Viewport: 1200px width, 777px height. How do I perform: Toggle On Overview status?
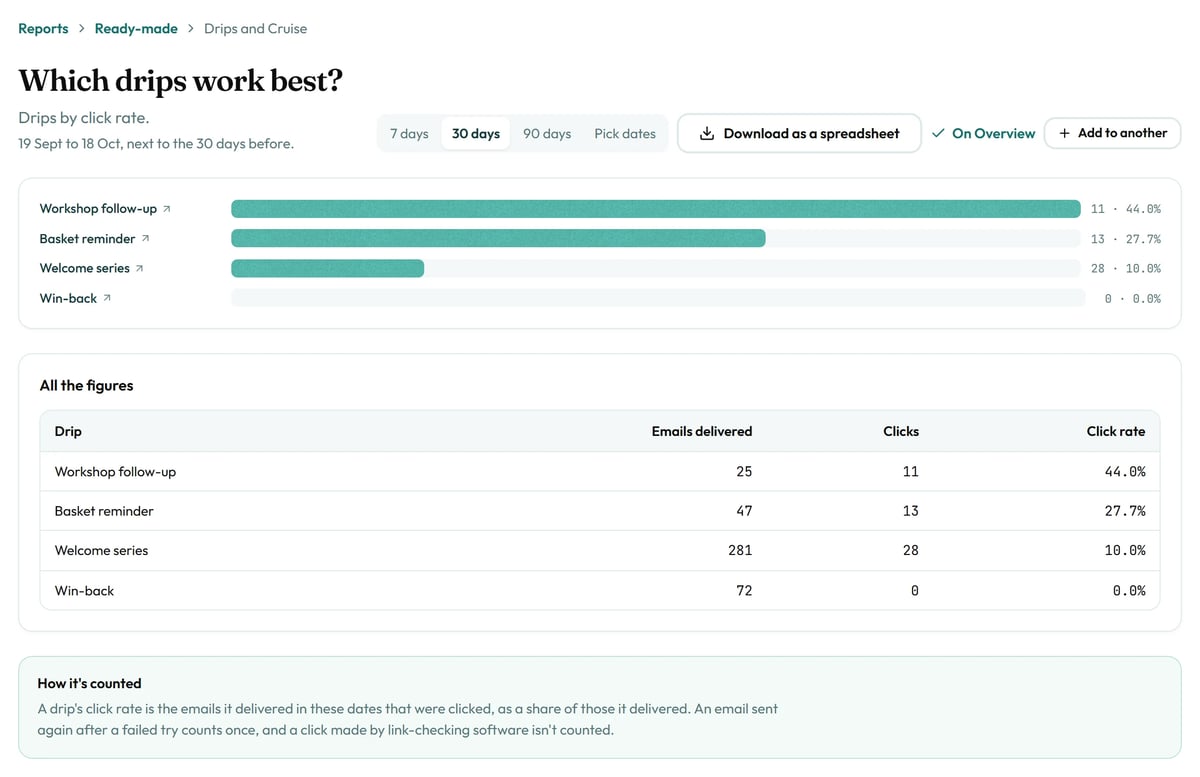983,133
